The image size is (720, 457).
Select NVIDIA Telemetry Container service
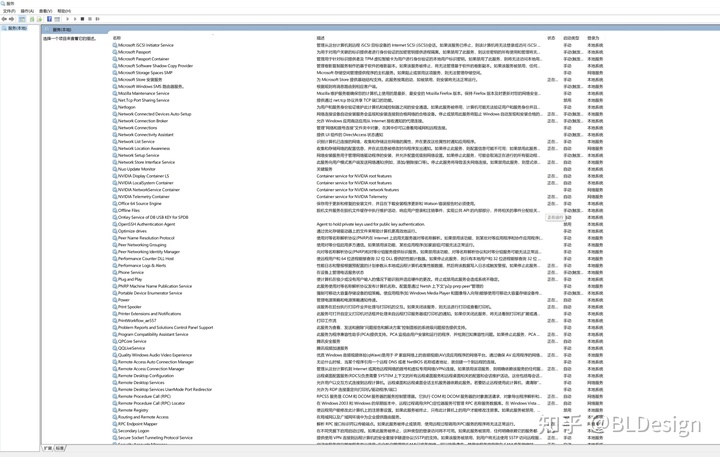(x=144, y=197)
